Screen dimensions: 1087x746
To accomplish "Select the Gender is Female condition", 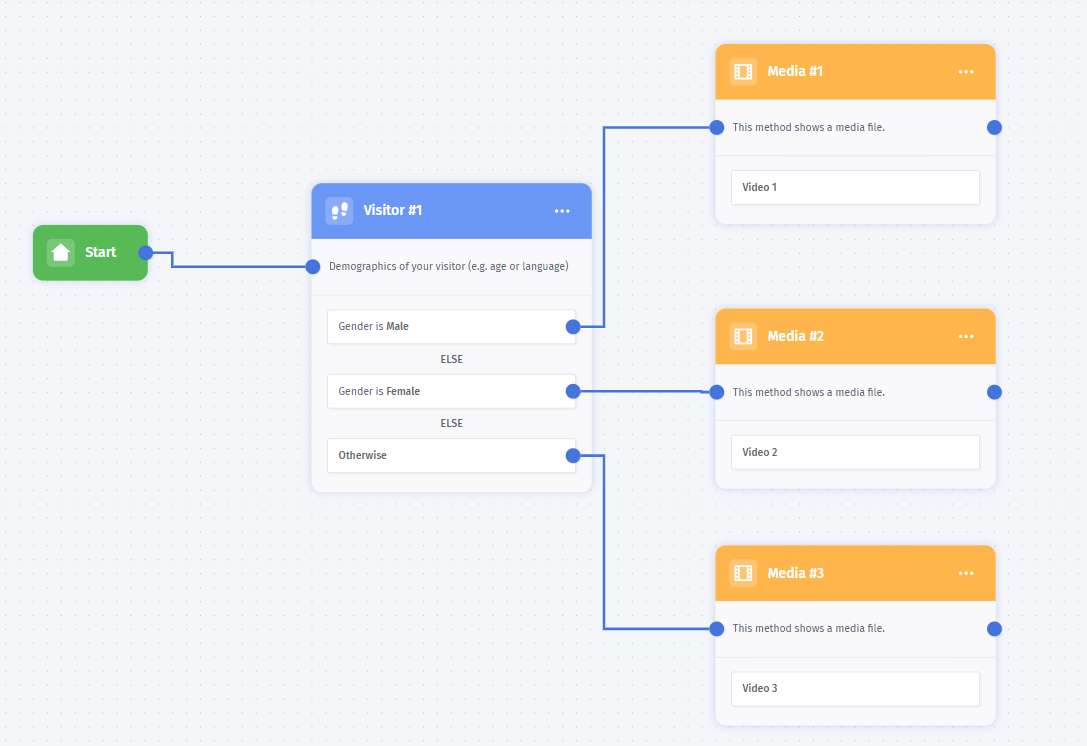I will [451, 391].
